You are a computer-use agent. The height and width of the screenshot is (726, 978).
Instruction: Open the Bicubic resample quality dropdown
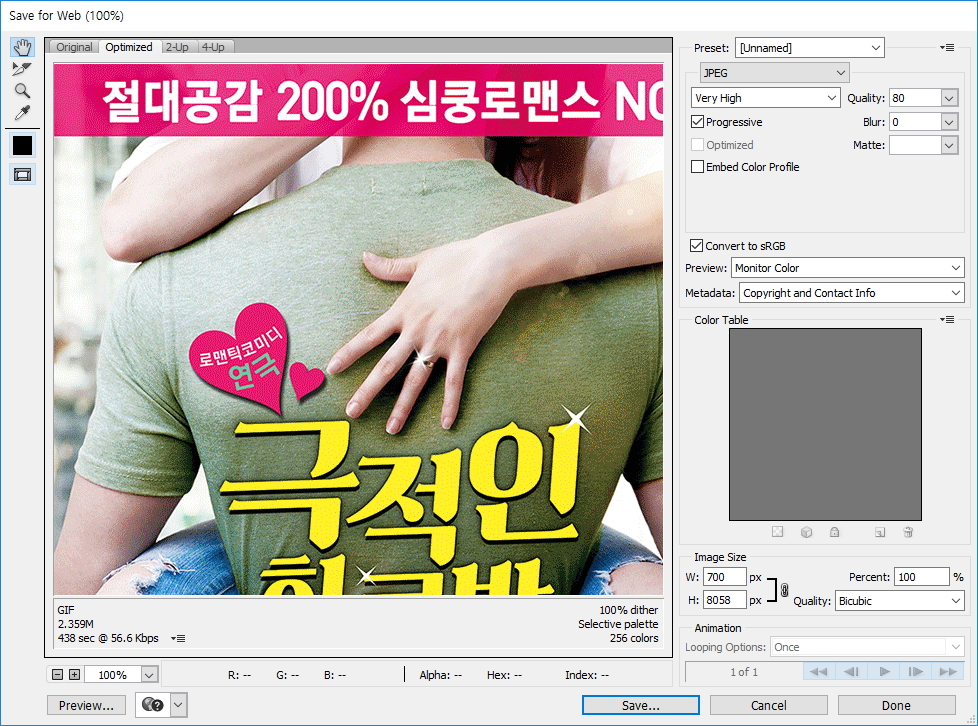[899, 601]
